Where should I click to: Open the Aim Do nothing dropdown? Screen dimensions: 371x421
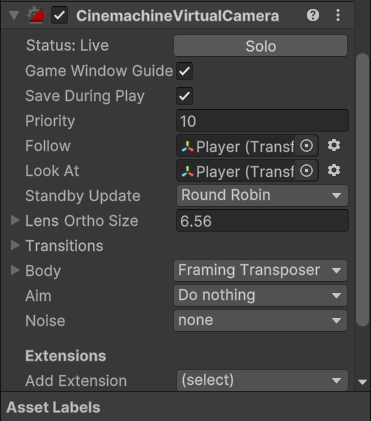click(260, 295)
